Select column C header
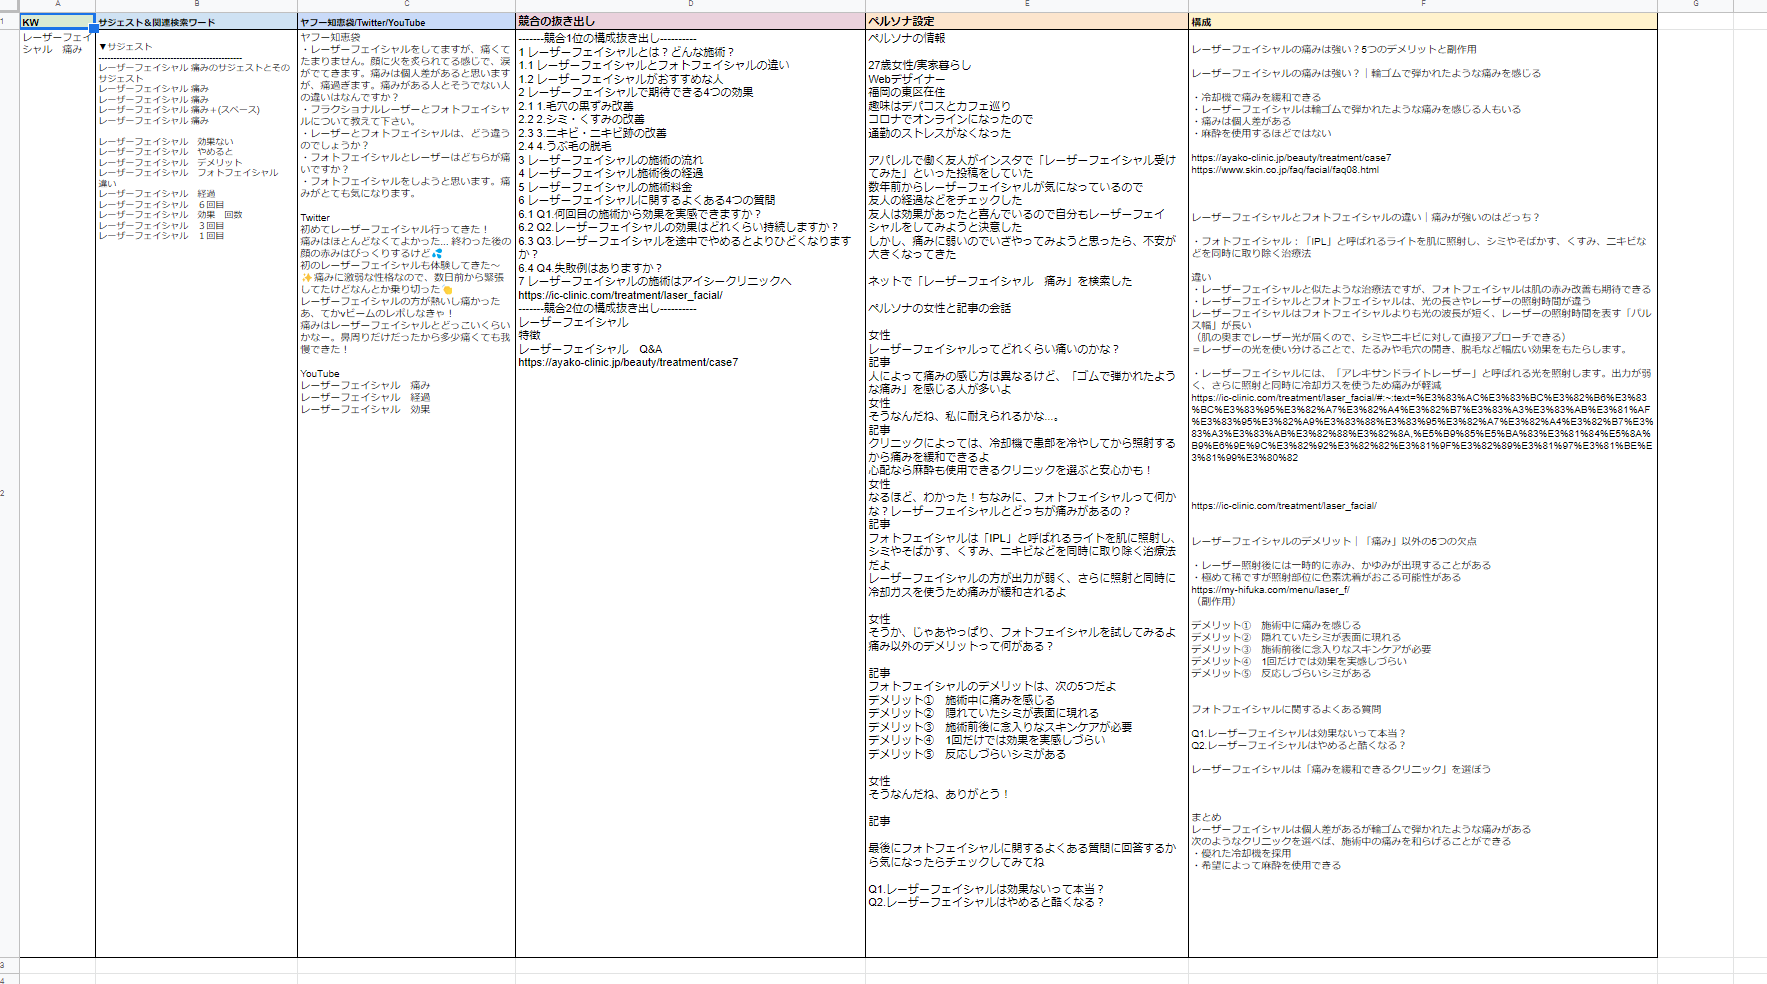The height and width of the screenshot is (984, 1767). pyautogui.click(x=406, y=4)
